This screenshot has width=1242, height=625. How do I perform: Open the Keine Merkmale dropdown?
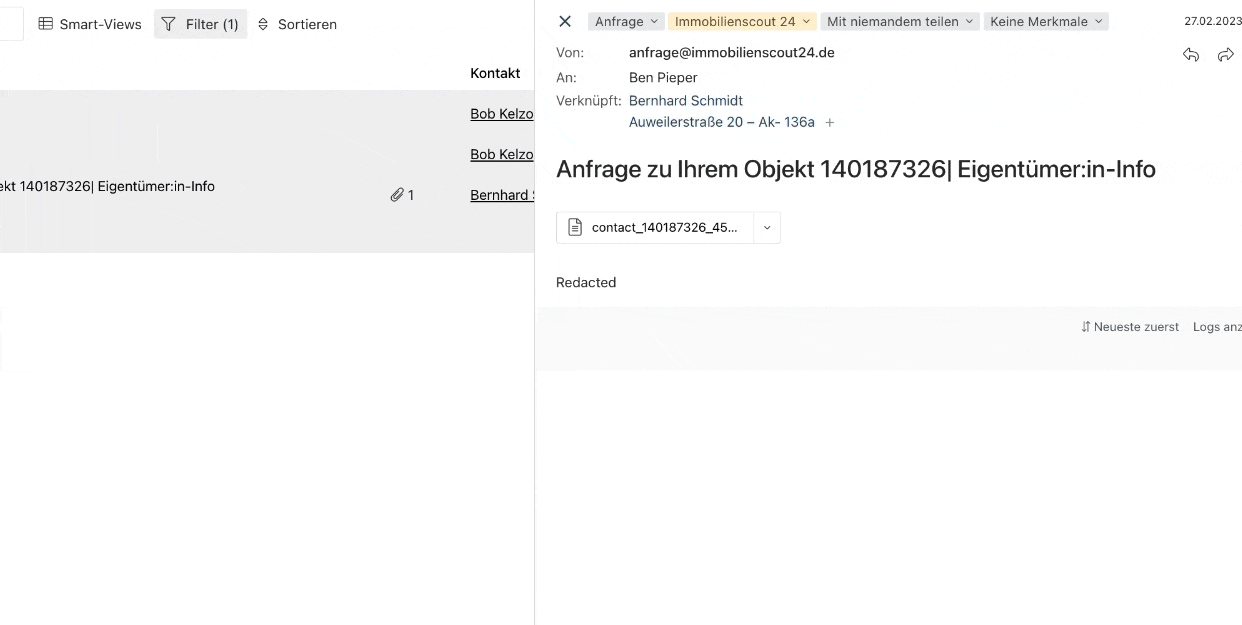(1046, 22)
